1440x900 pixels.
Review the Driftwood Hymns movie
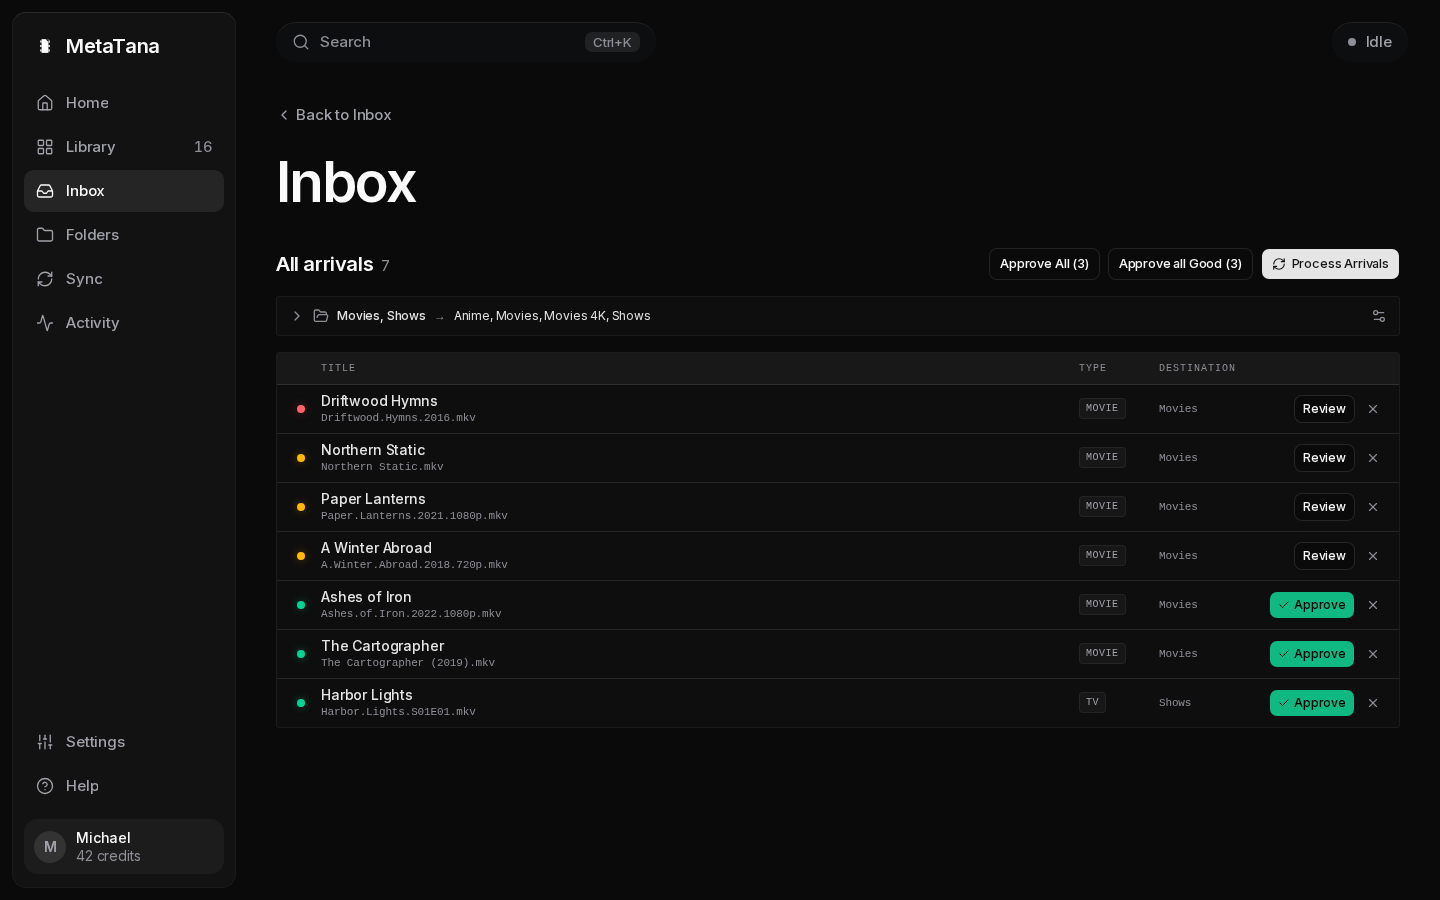1324,409
